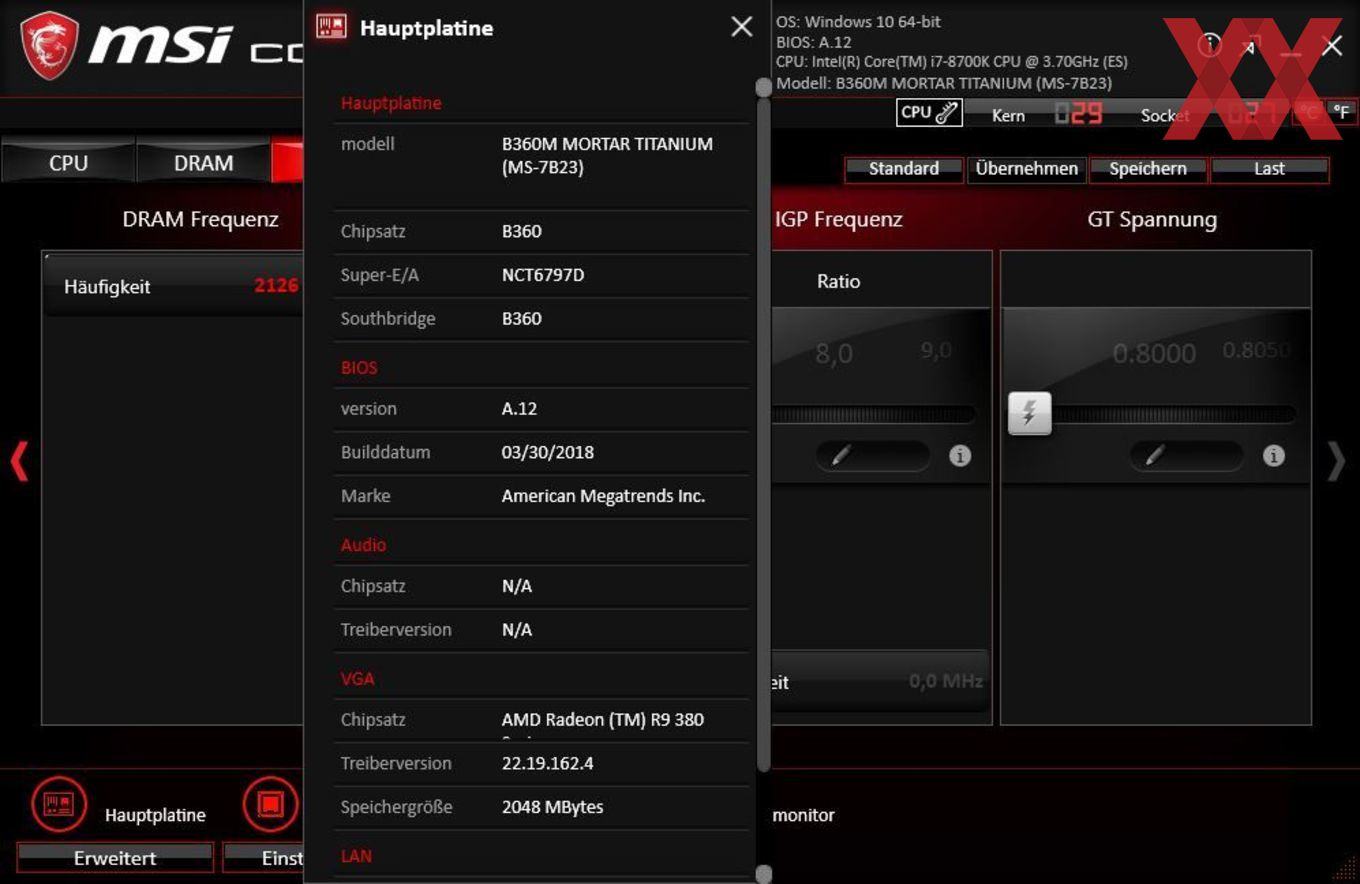Click the Speichern button

tap(1148, 169)
